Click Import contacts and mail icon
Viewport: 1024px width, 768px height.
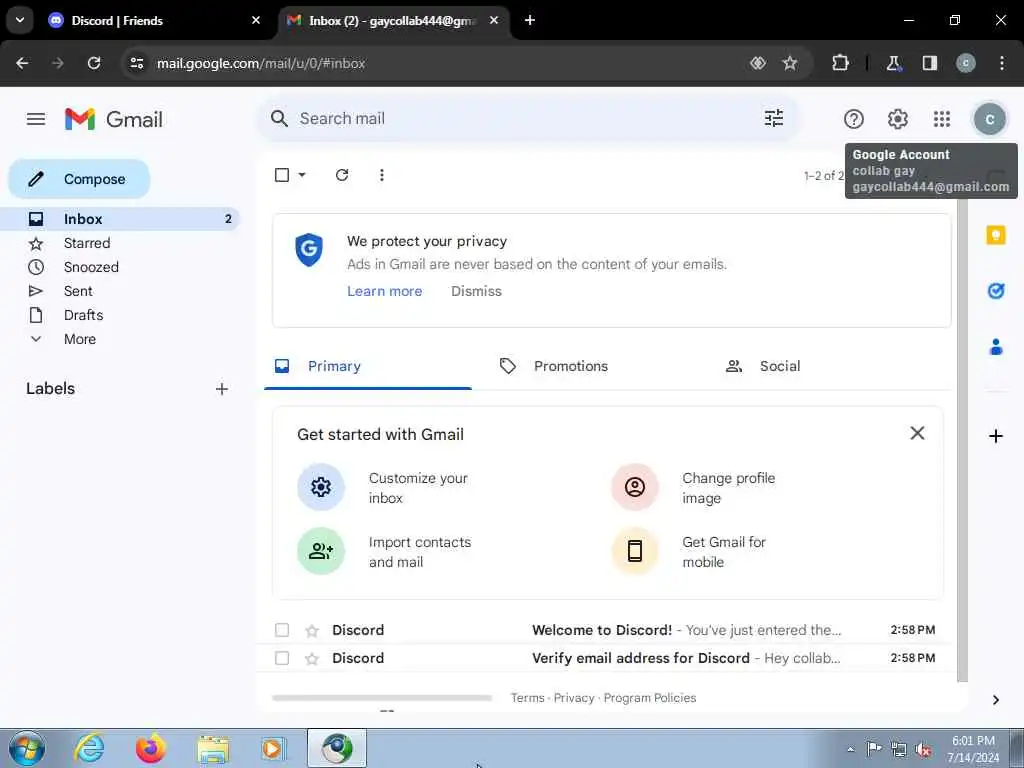[x=321, y=551]
